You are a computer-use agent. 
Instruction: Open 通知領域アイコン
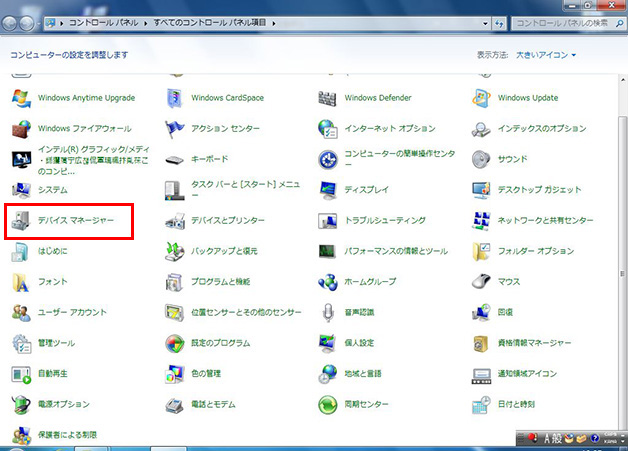click(515, 374)
